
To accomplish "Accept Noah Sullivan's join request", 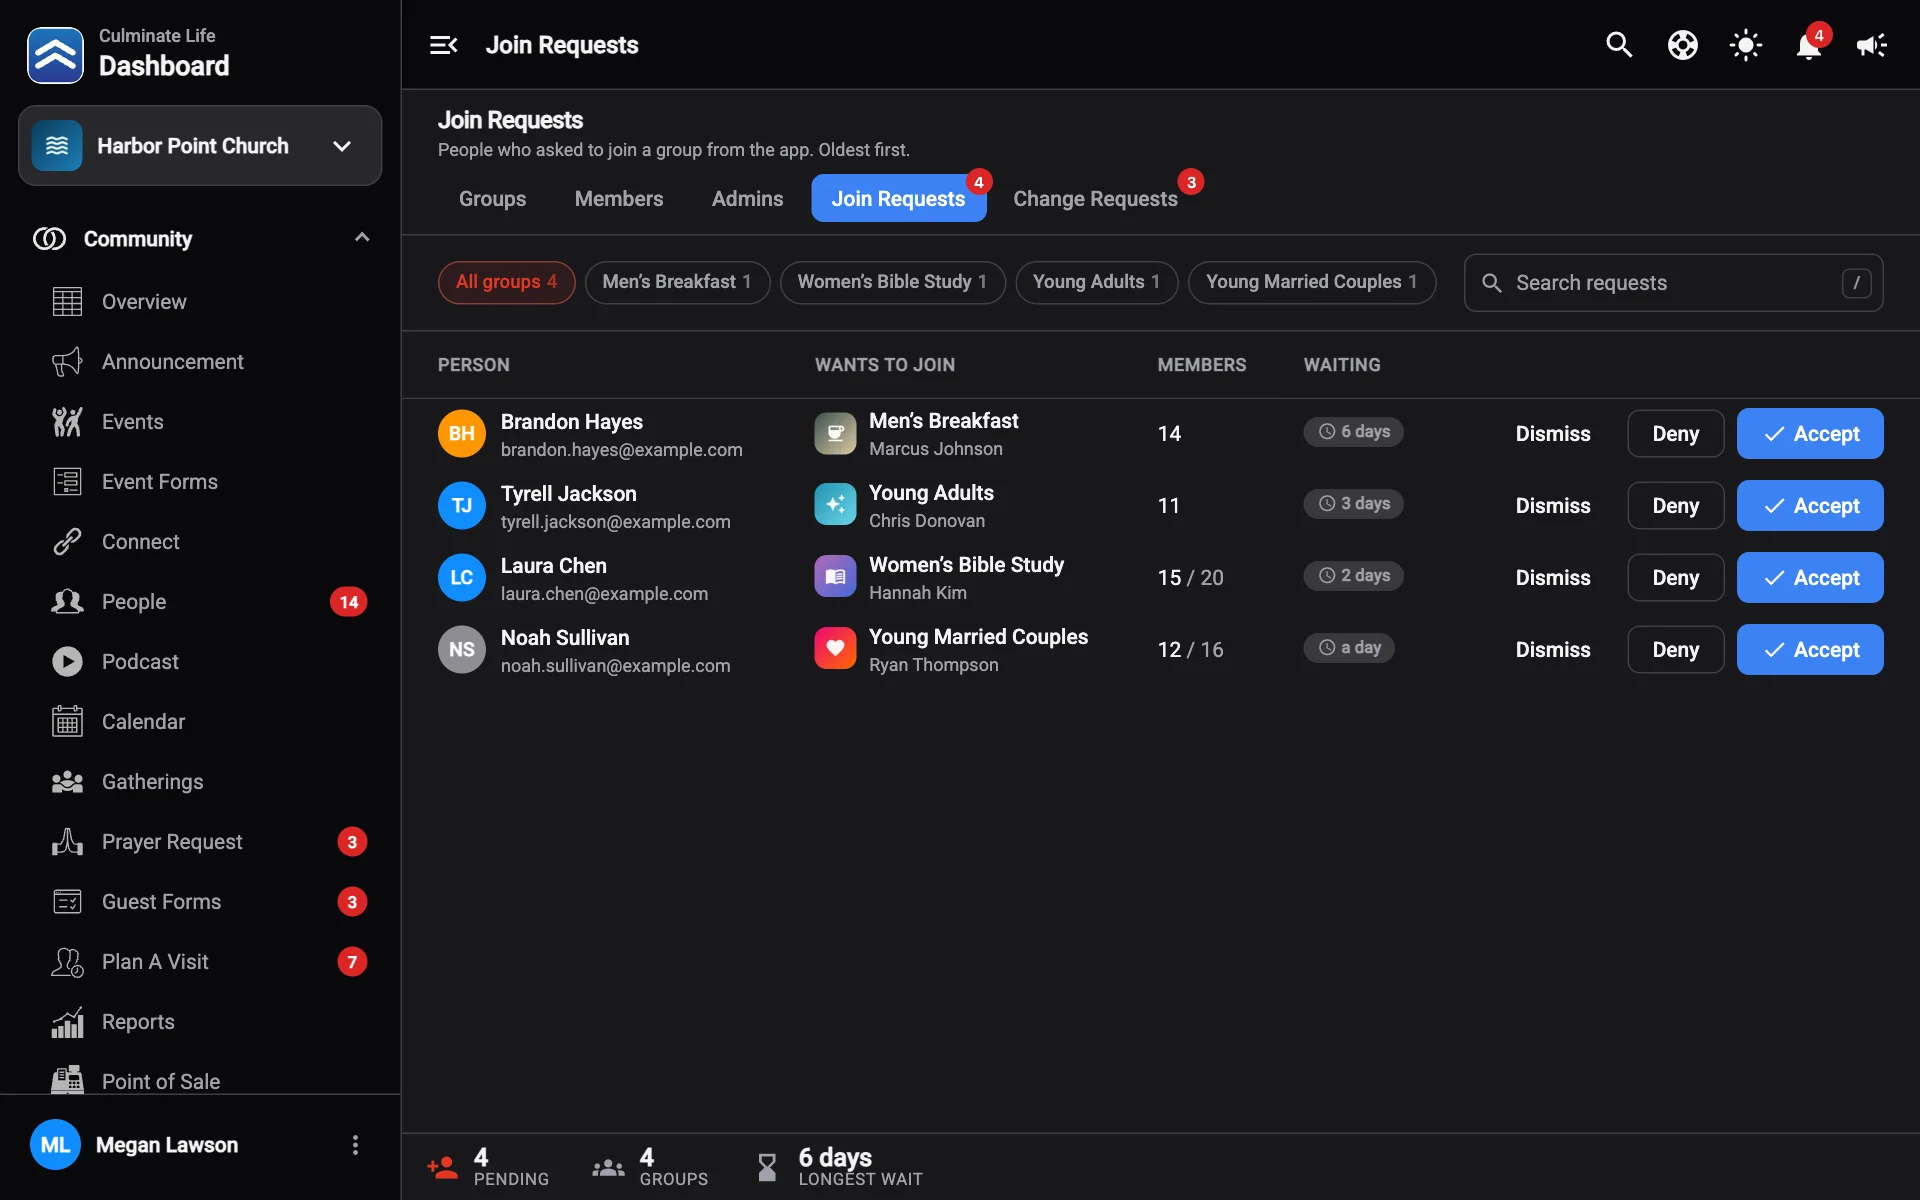I will [x=1810, y=650].
